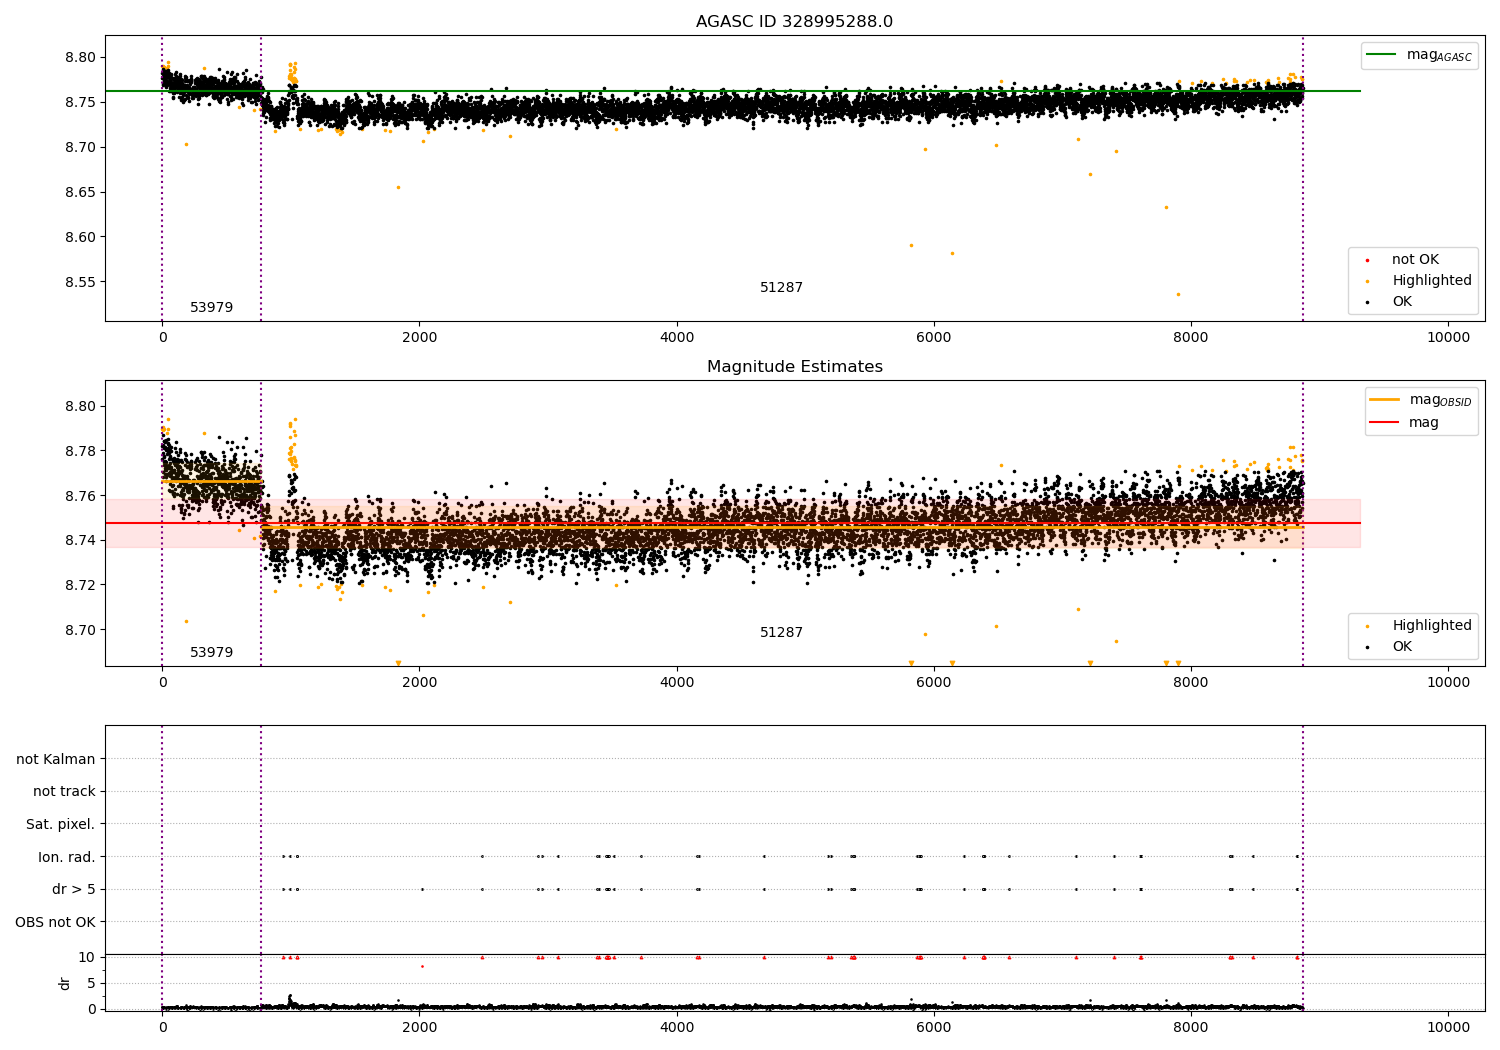Image resolution: width=1500 pixels, height=1050 pixels.
Task: Click 'Highlighted' orange marker in top legend
Action: pyautogui.click(x=1367, y=281)
